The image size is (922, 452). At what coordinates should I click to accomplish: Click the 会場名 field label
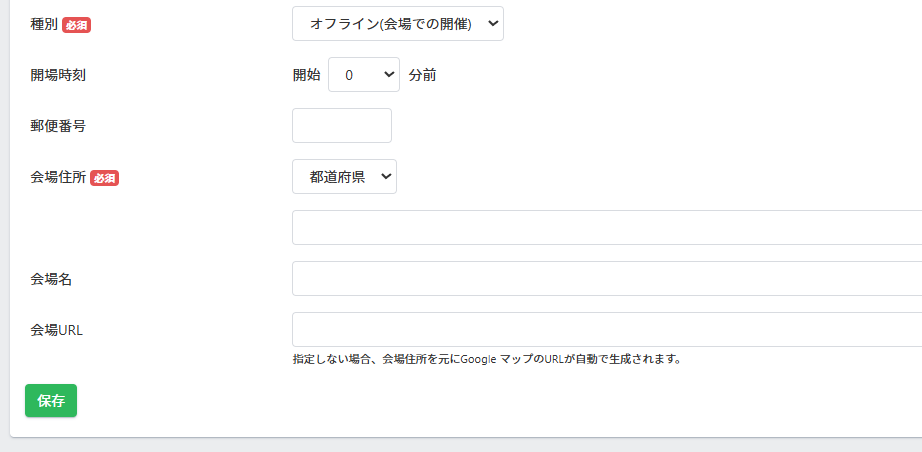coord(51,280)
